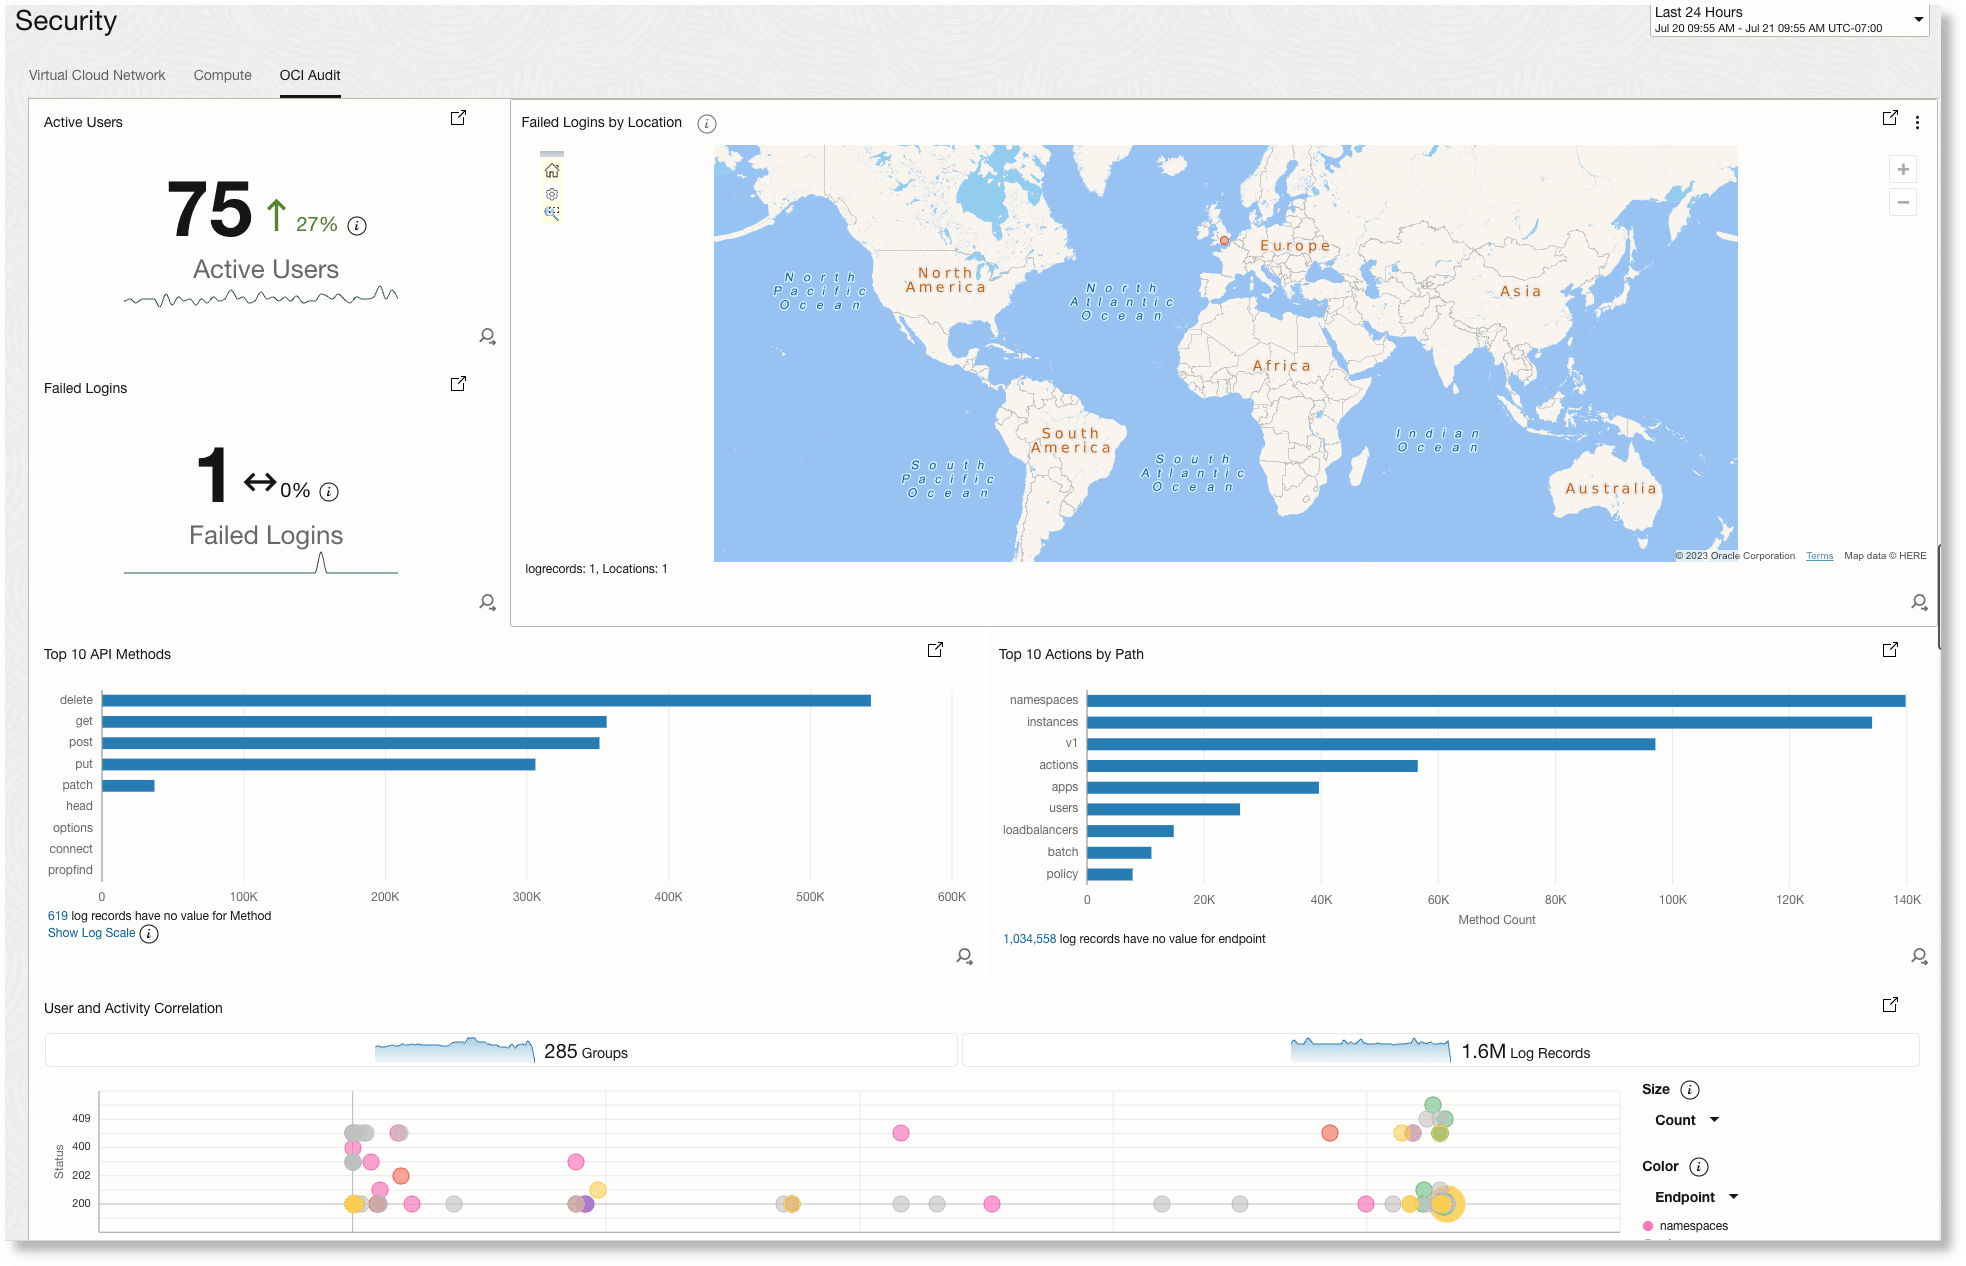Switch to the Virtual Cloud Network tab
Screen dimensions: 1966x1266
click(x=97, y=75)
